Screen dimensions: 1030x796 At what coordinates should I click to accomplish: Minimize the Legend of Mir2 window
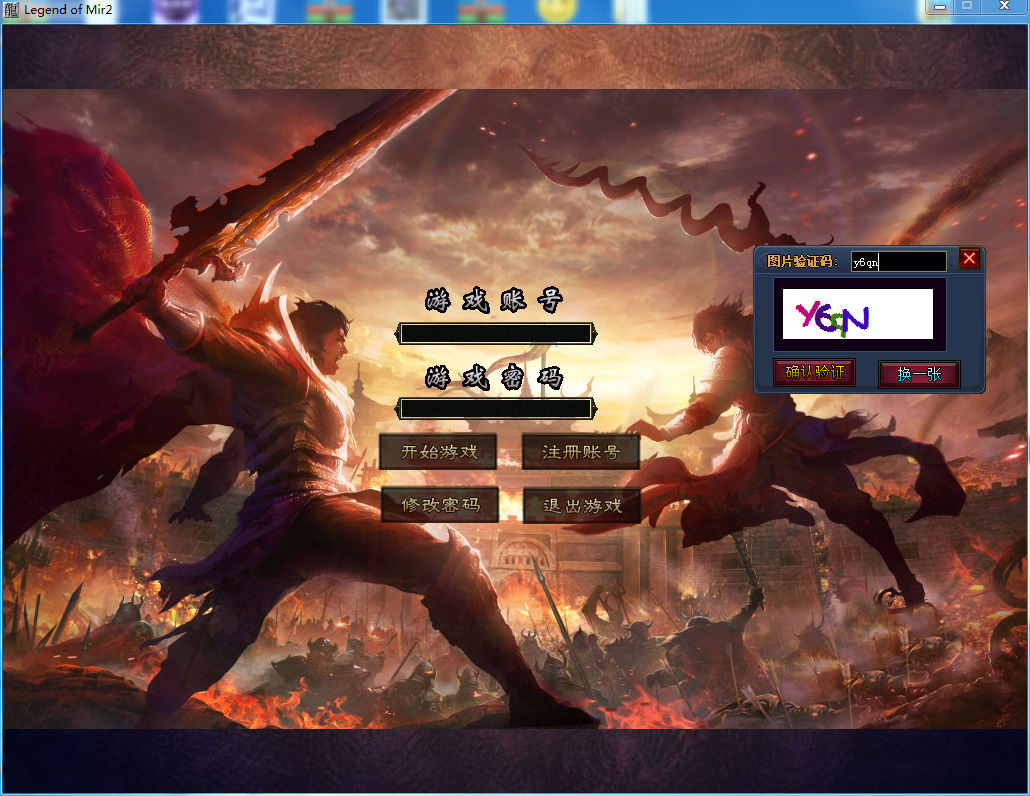click(940, 7)
